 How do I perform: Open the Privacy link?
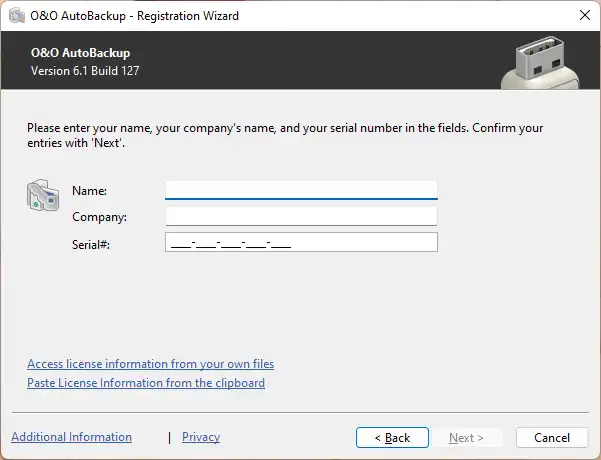[201, 437]
